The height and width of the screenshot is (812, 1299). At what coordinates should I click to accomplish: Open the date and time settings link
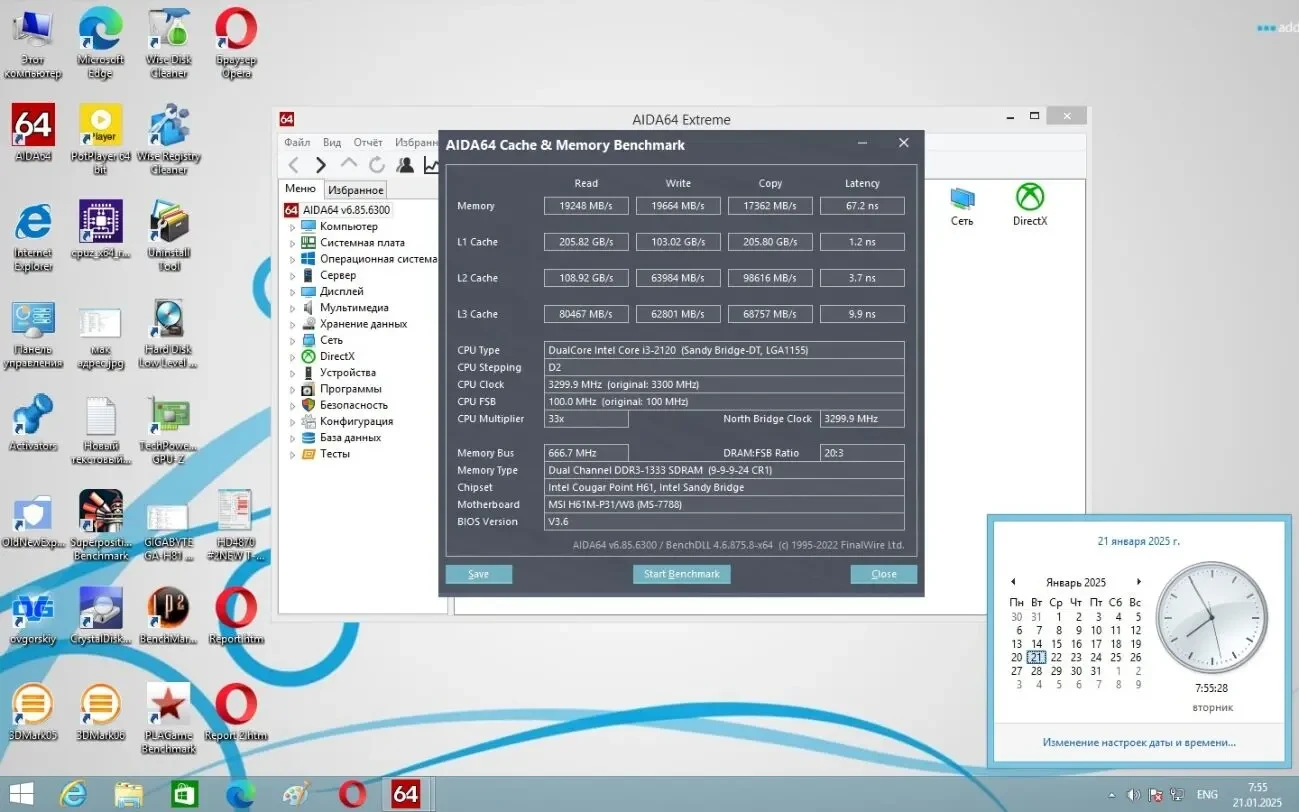click(x=1138, y=742)
